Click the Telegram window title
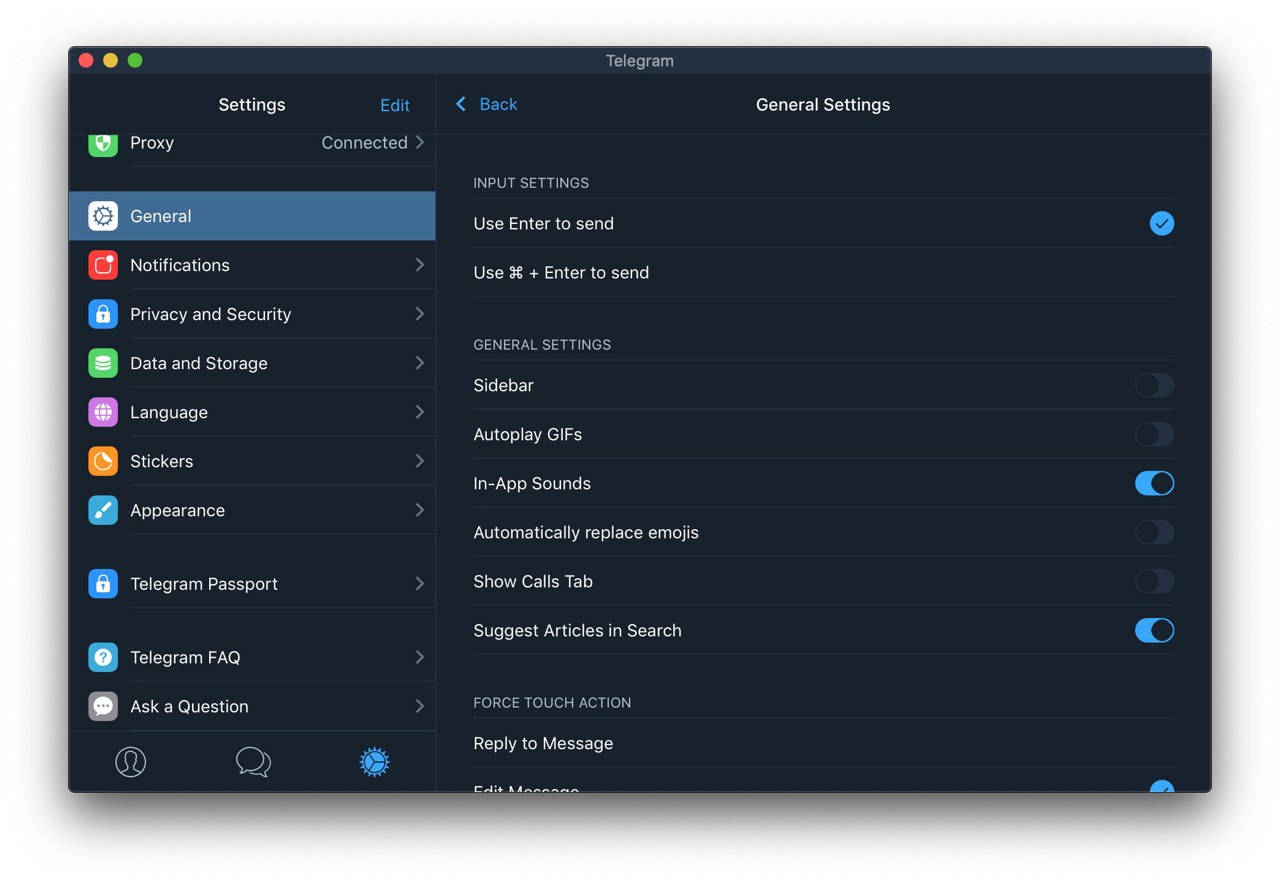1280x883 pixels. [x=640, y=61]
